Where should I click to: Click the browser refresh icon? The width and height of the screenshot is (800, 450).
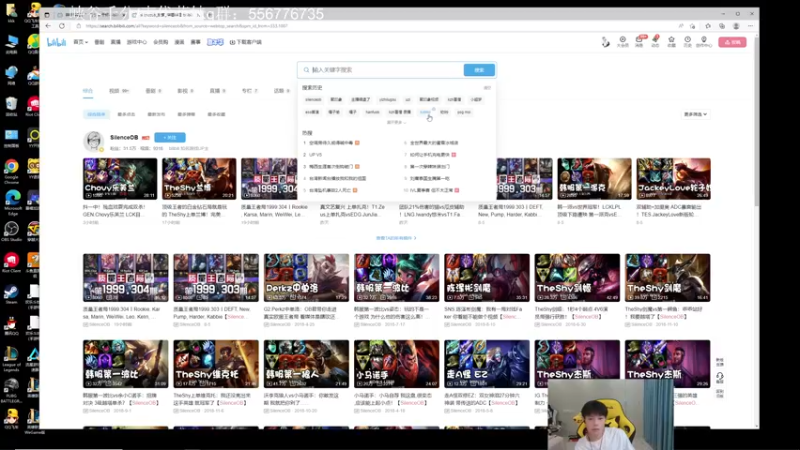62,26
